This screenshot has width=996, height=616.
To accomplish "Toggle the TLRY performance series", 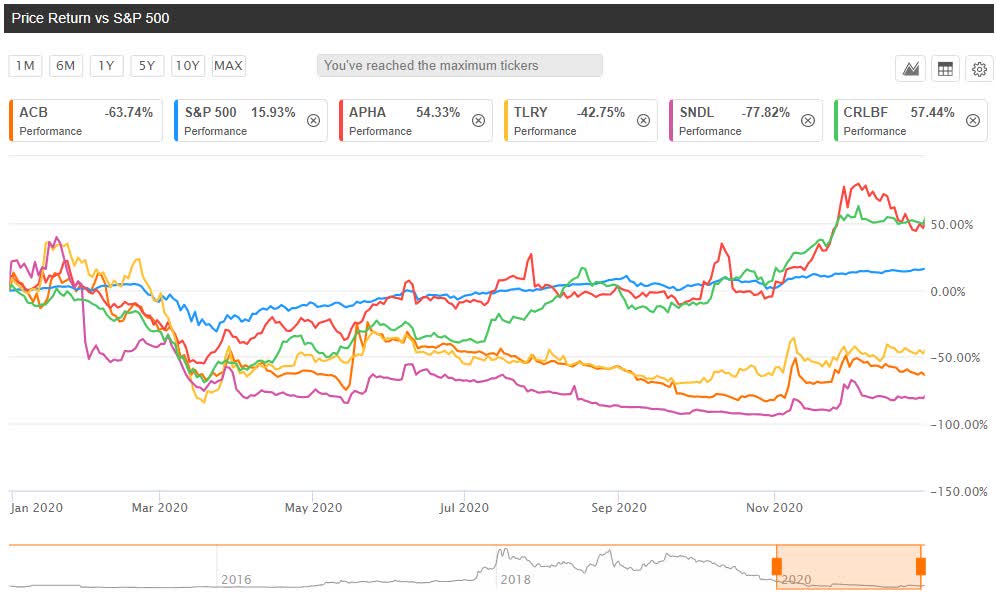I will tap(580, 120).
